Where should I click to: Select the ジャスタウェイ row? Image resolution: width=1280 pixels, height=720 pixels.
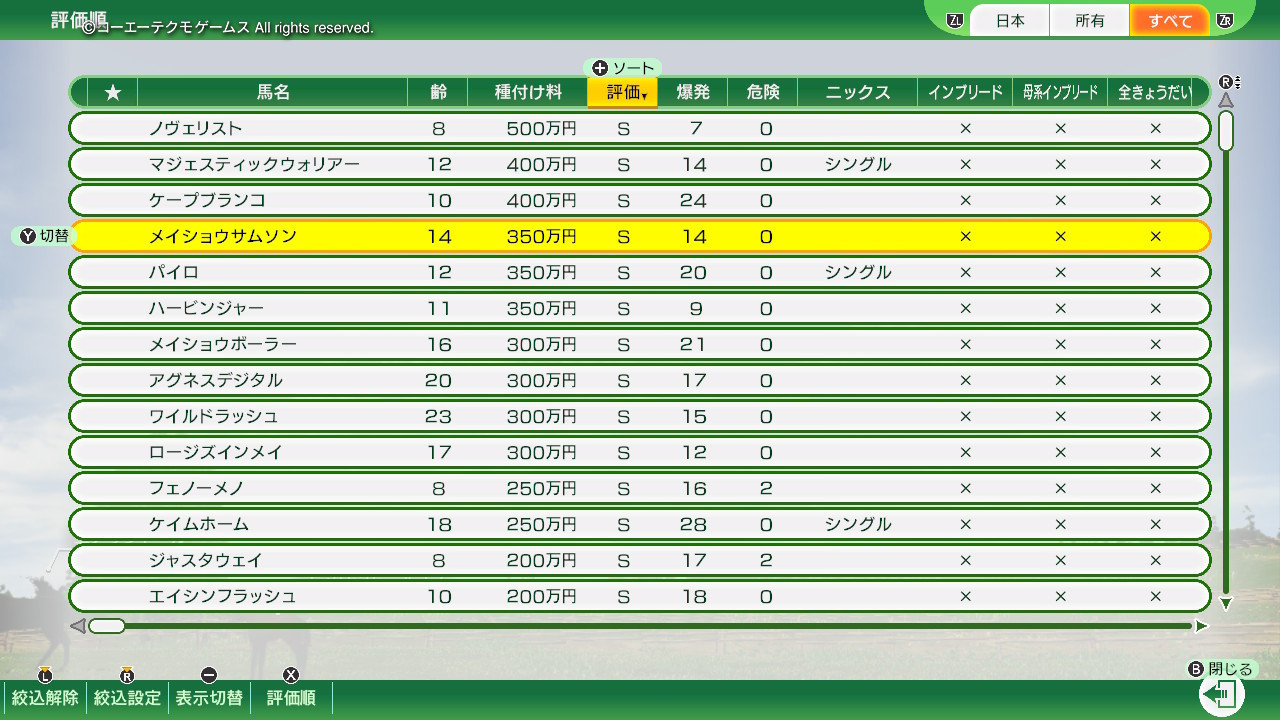click(x=640, y=560)
